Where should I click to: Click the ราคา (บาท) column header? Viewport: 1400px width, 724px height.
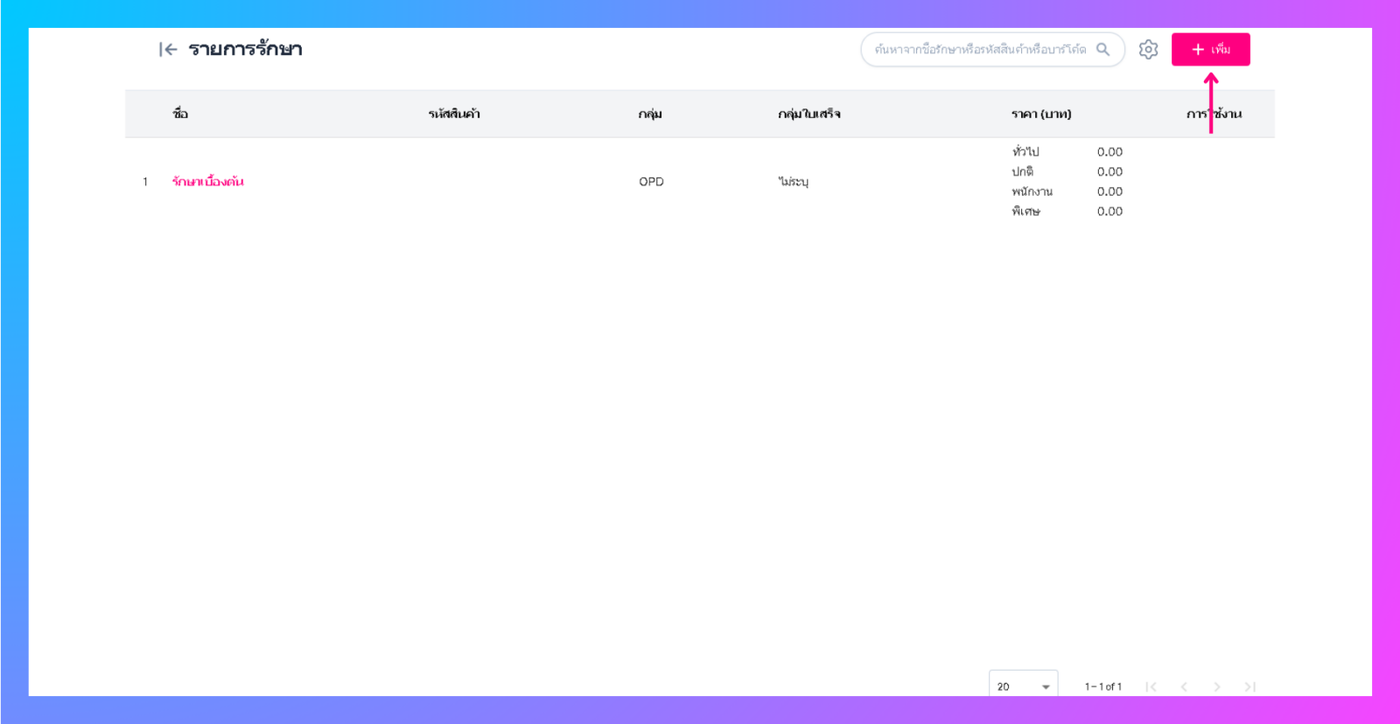coord(1041,114)
